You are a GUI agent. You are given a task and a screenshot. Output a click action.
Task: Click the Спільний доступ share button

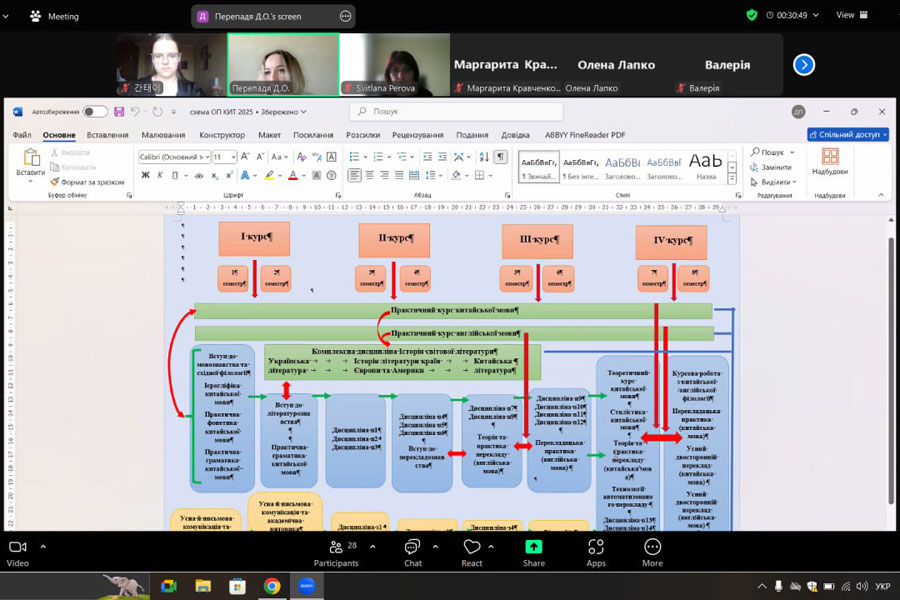848,134
